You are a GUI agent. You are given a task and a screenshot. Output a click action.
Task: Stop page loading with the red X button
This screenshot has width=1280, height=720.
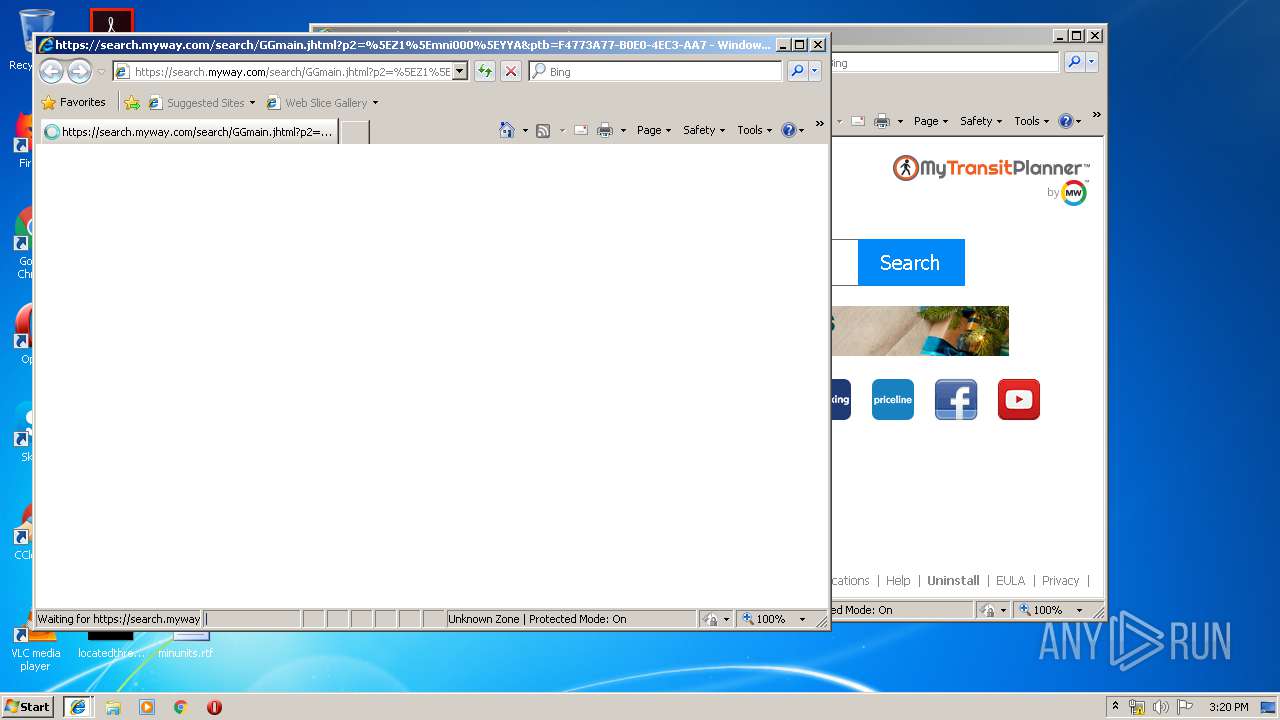point(511,71)
